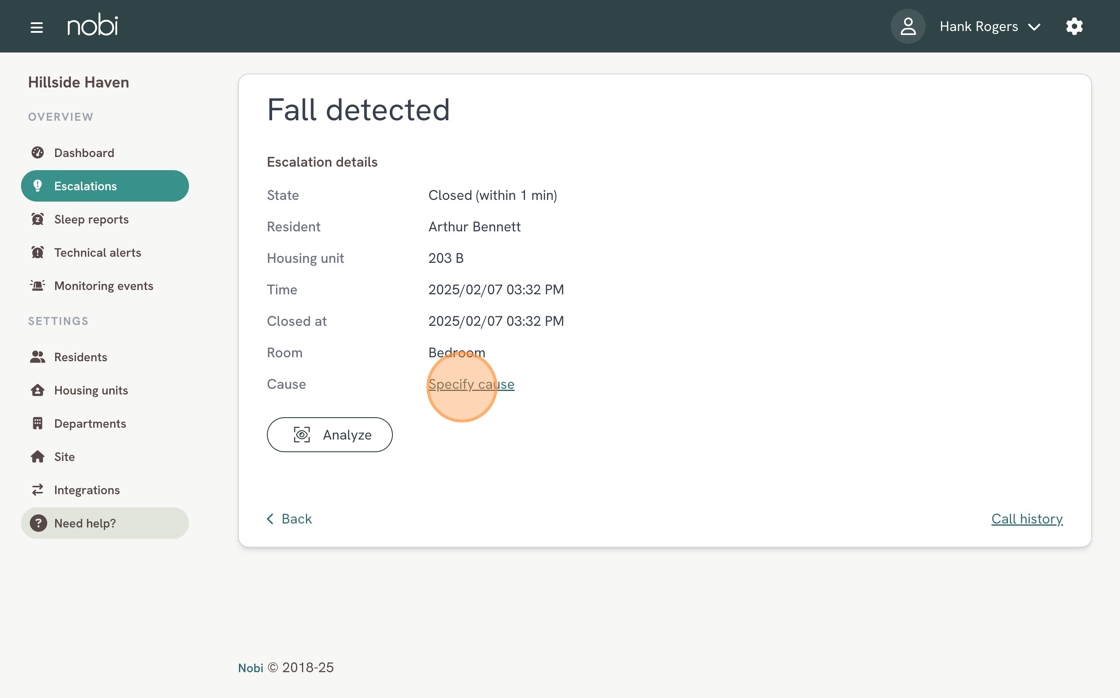Open Technical alerts page
Viewport: 1120px width, 698px height.
tap(105, 252)
